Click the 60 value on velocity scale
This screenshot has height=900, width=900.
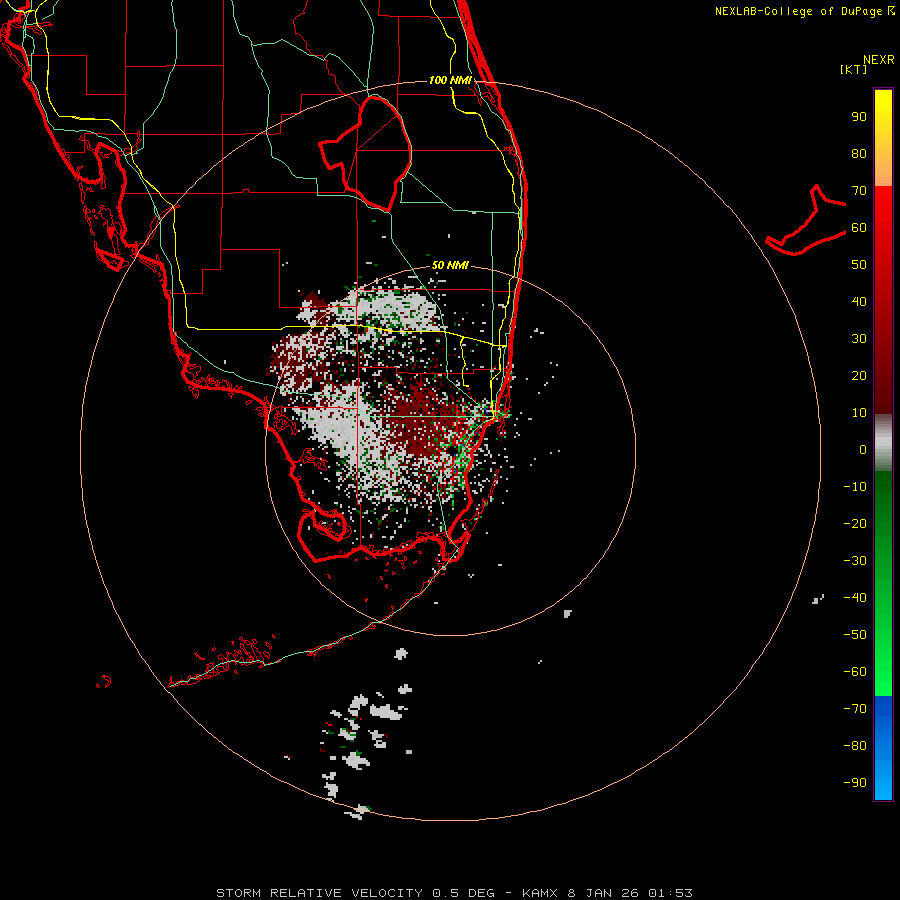[859, 227]
